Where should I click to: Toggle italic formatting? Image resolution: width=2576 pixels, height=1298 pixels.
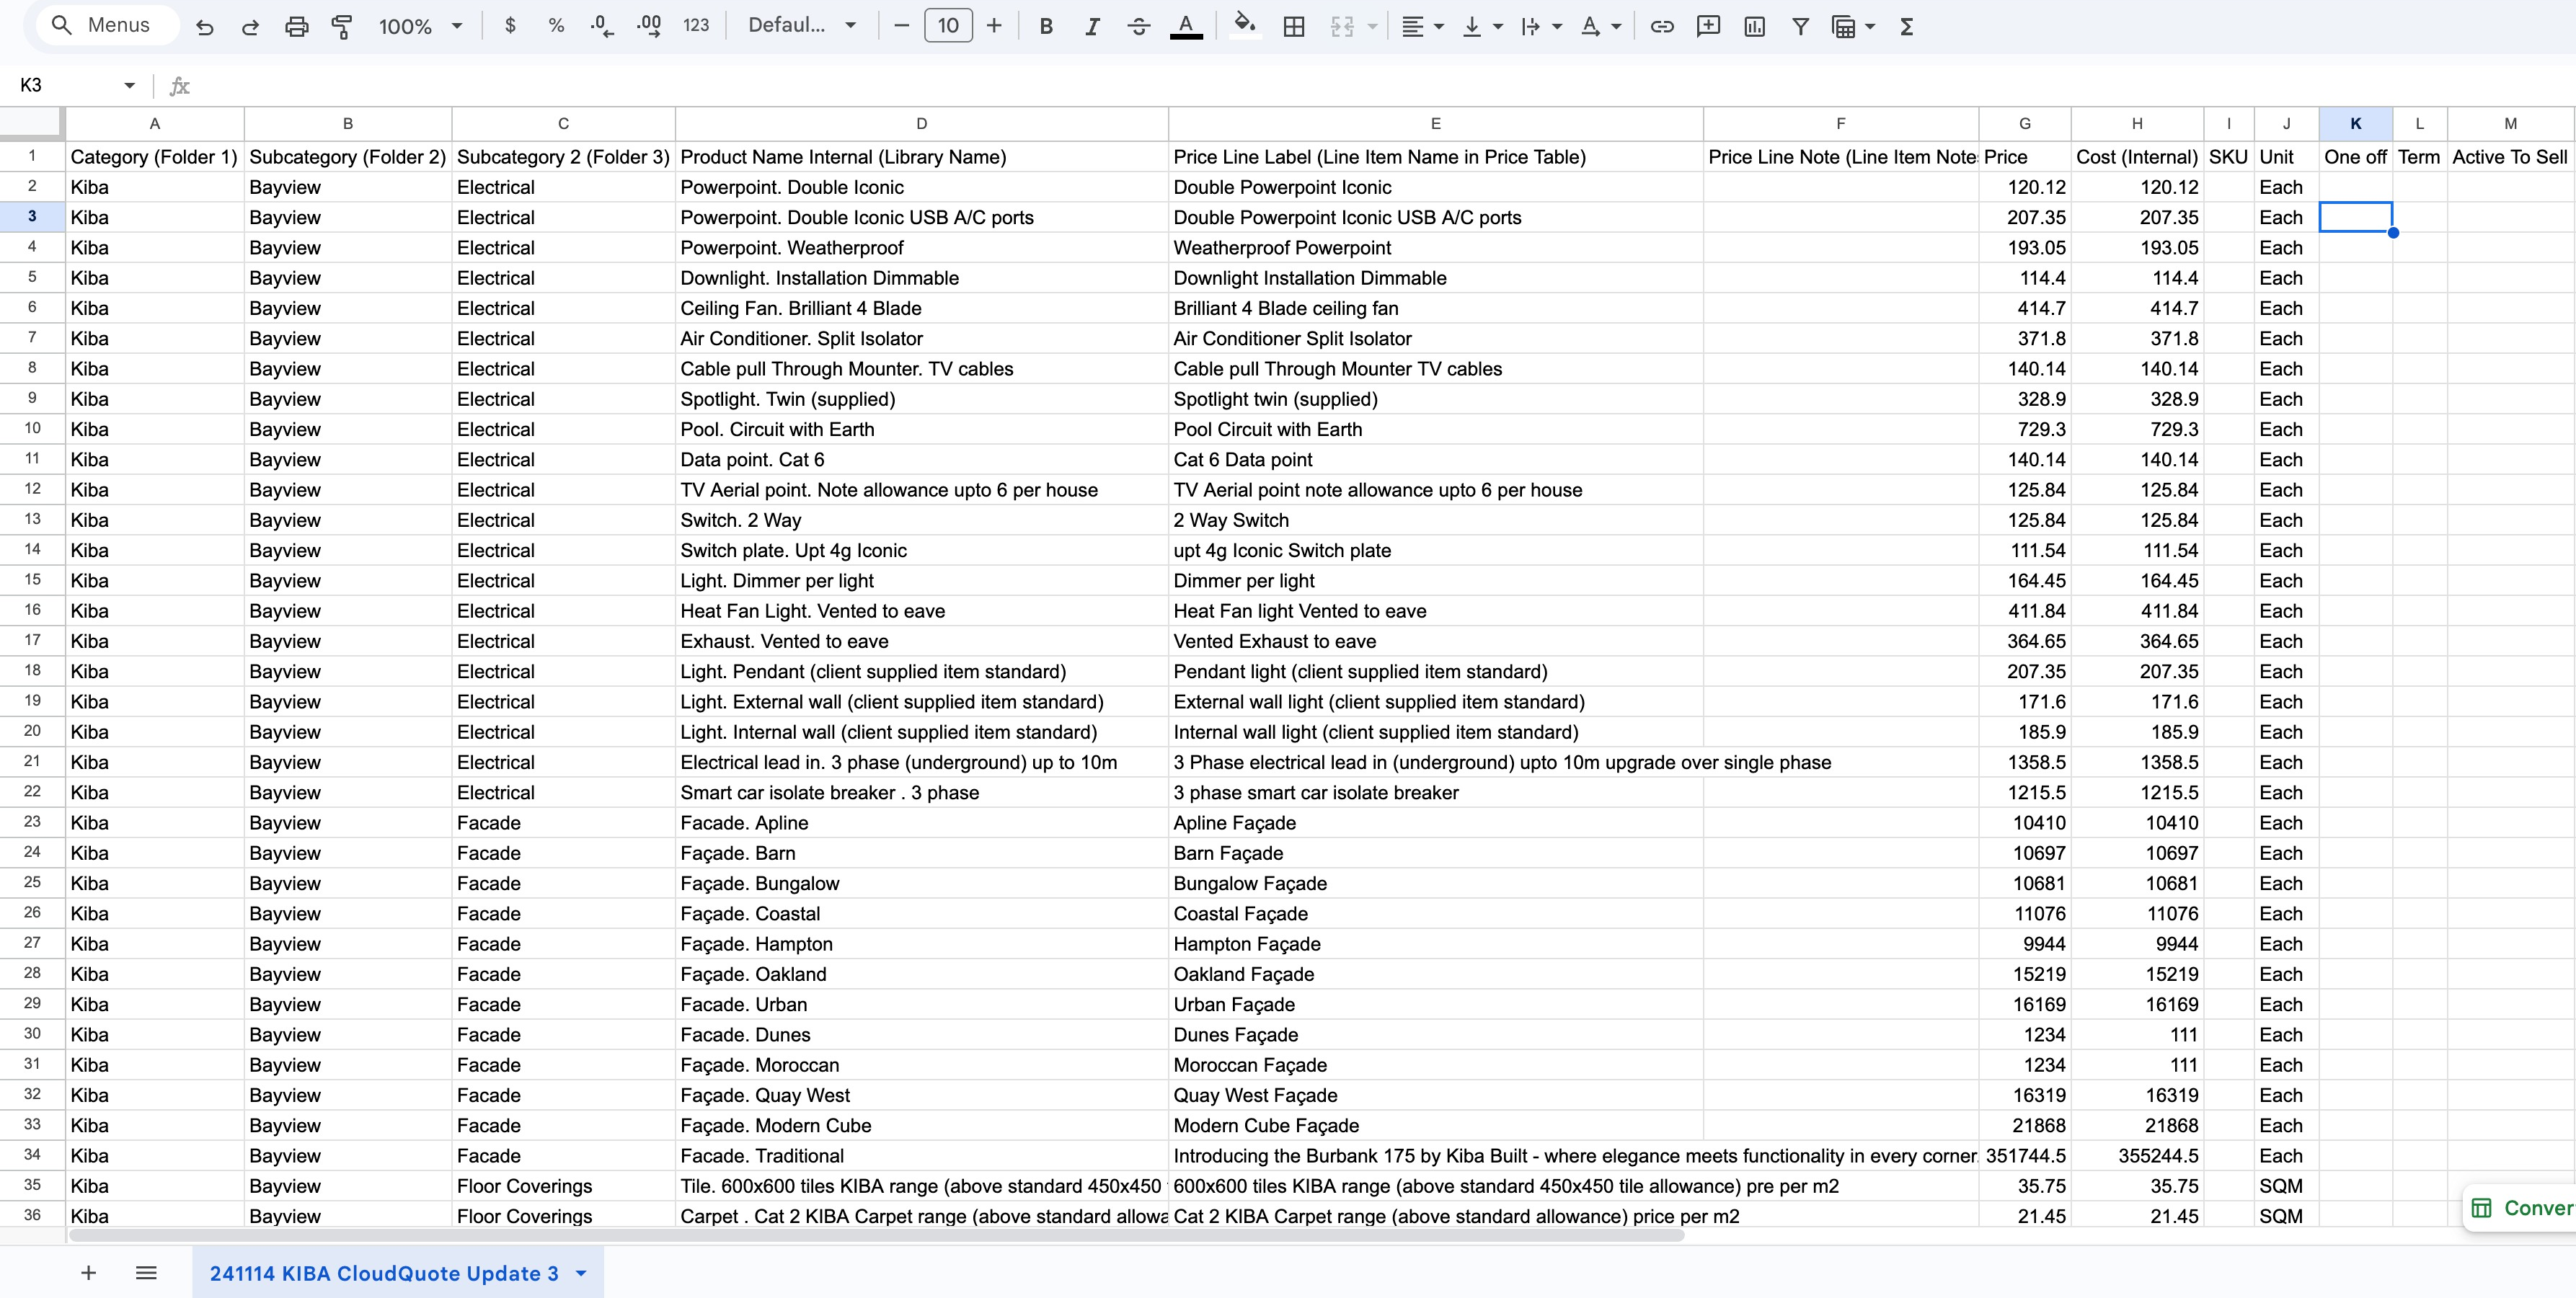coord(1092,27)
